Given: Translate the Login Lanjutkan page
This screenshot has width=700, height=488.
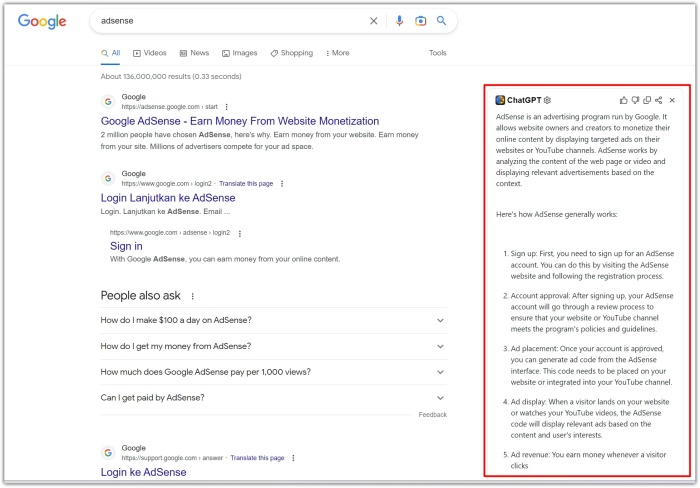Looking at the screenshot, I should (x=246, y=184).
